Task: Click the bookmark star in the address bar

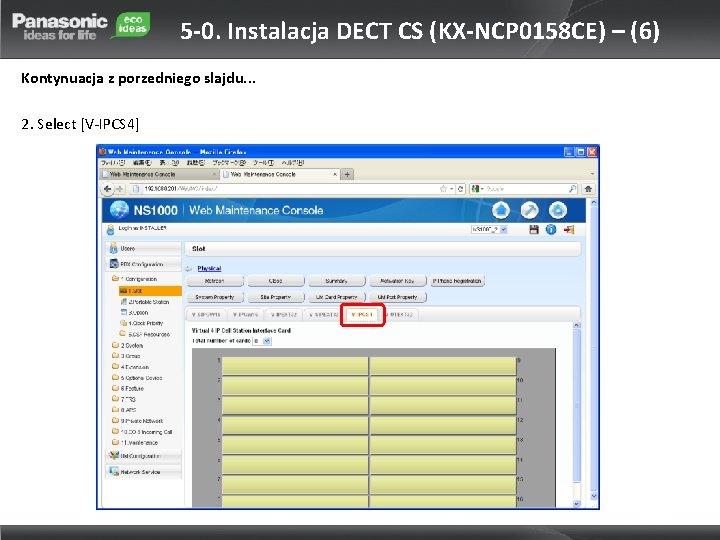Action: click(443, 189)
